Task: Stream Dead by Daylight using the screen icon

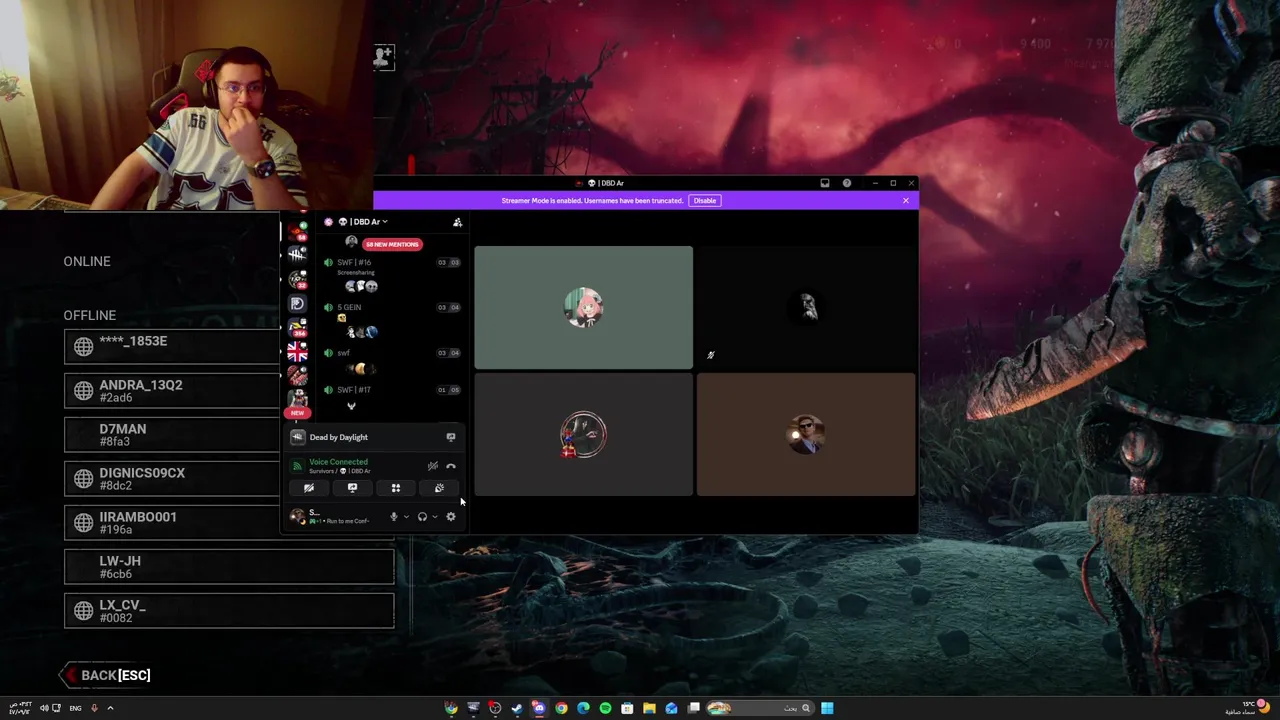Action: pyautogui.click(x=451, y=437)
